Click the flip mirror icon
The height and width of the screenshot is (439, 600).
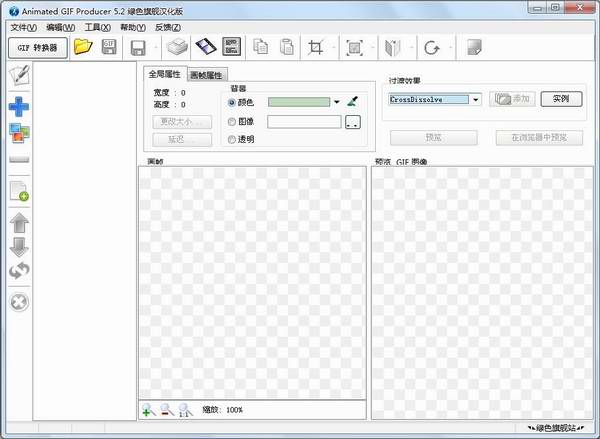[x=393, y=48]
